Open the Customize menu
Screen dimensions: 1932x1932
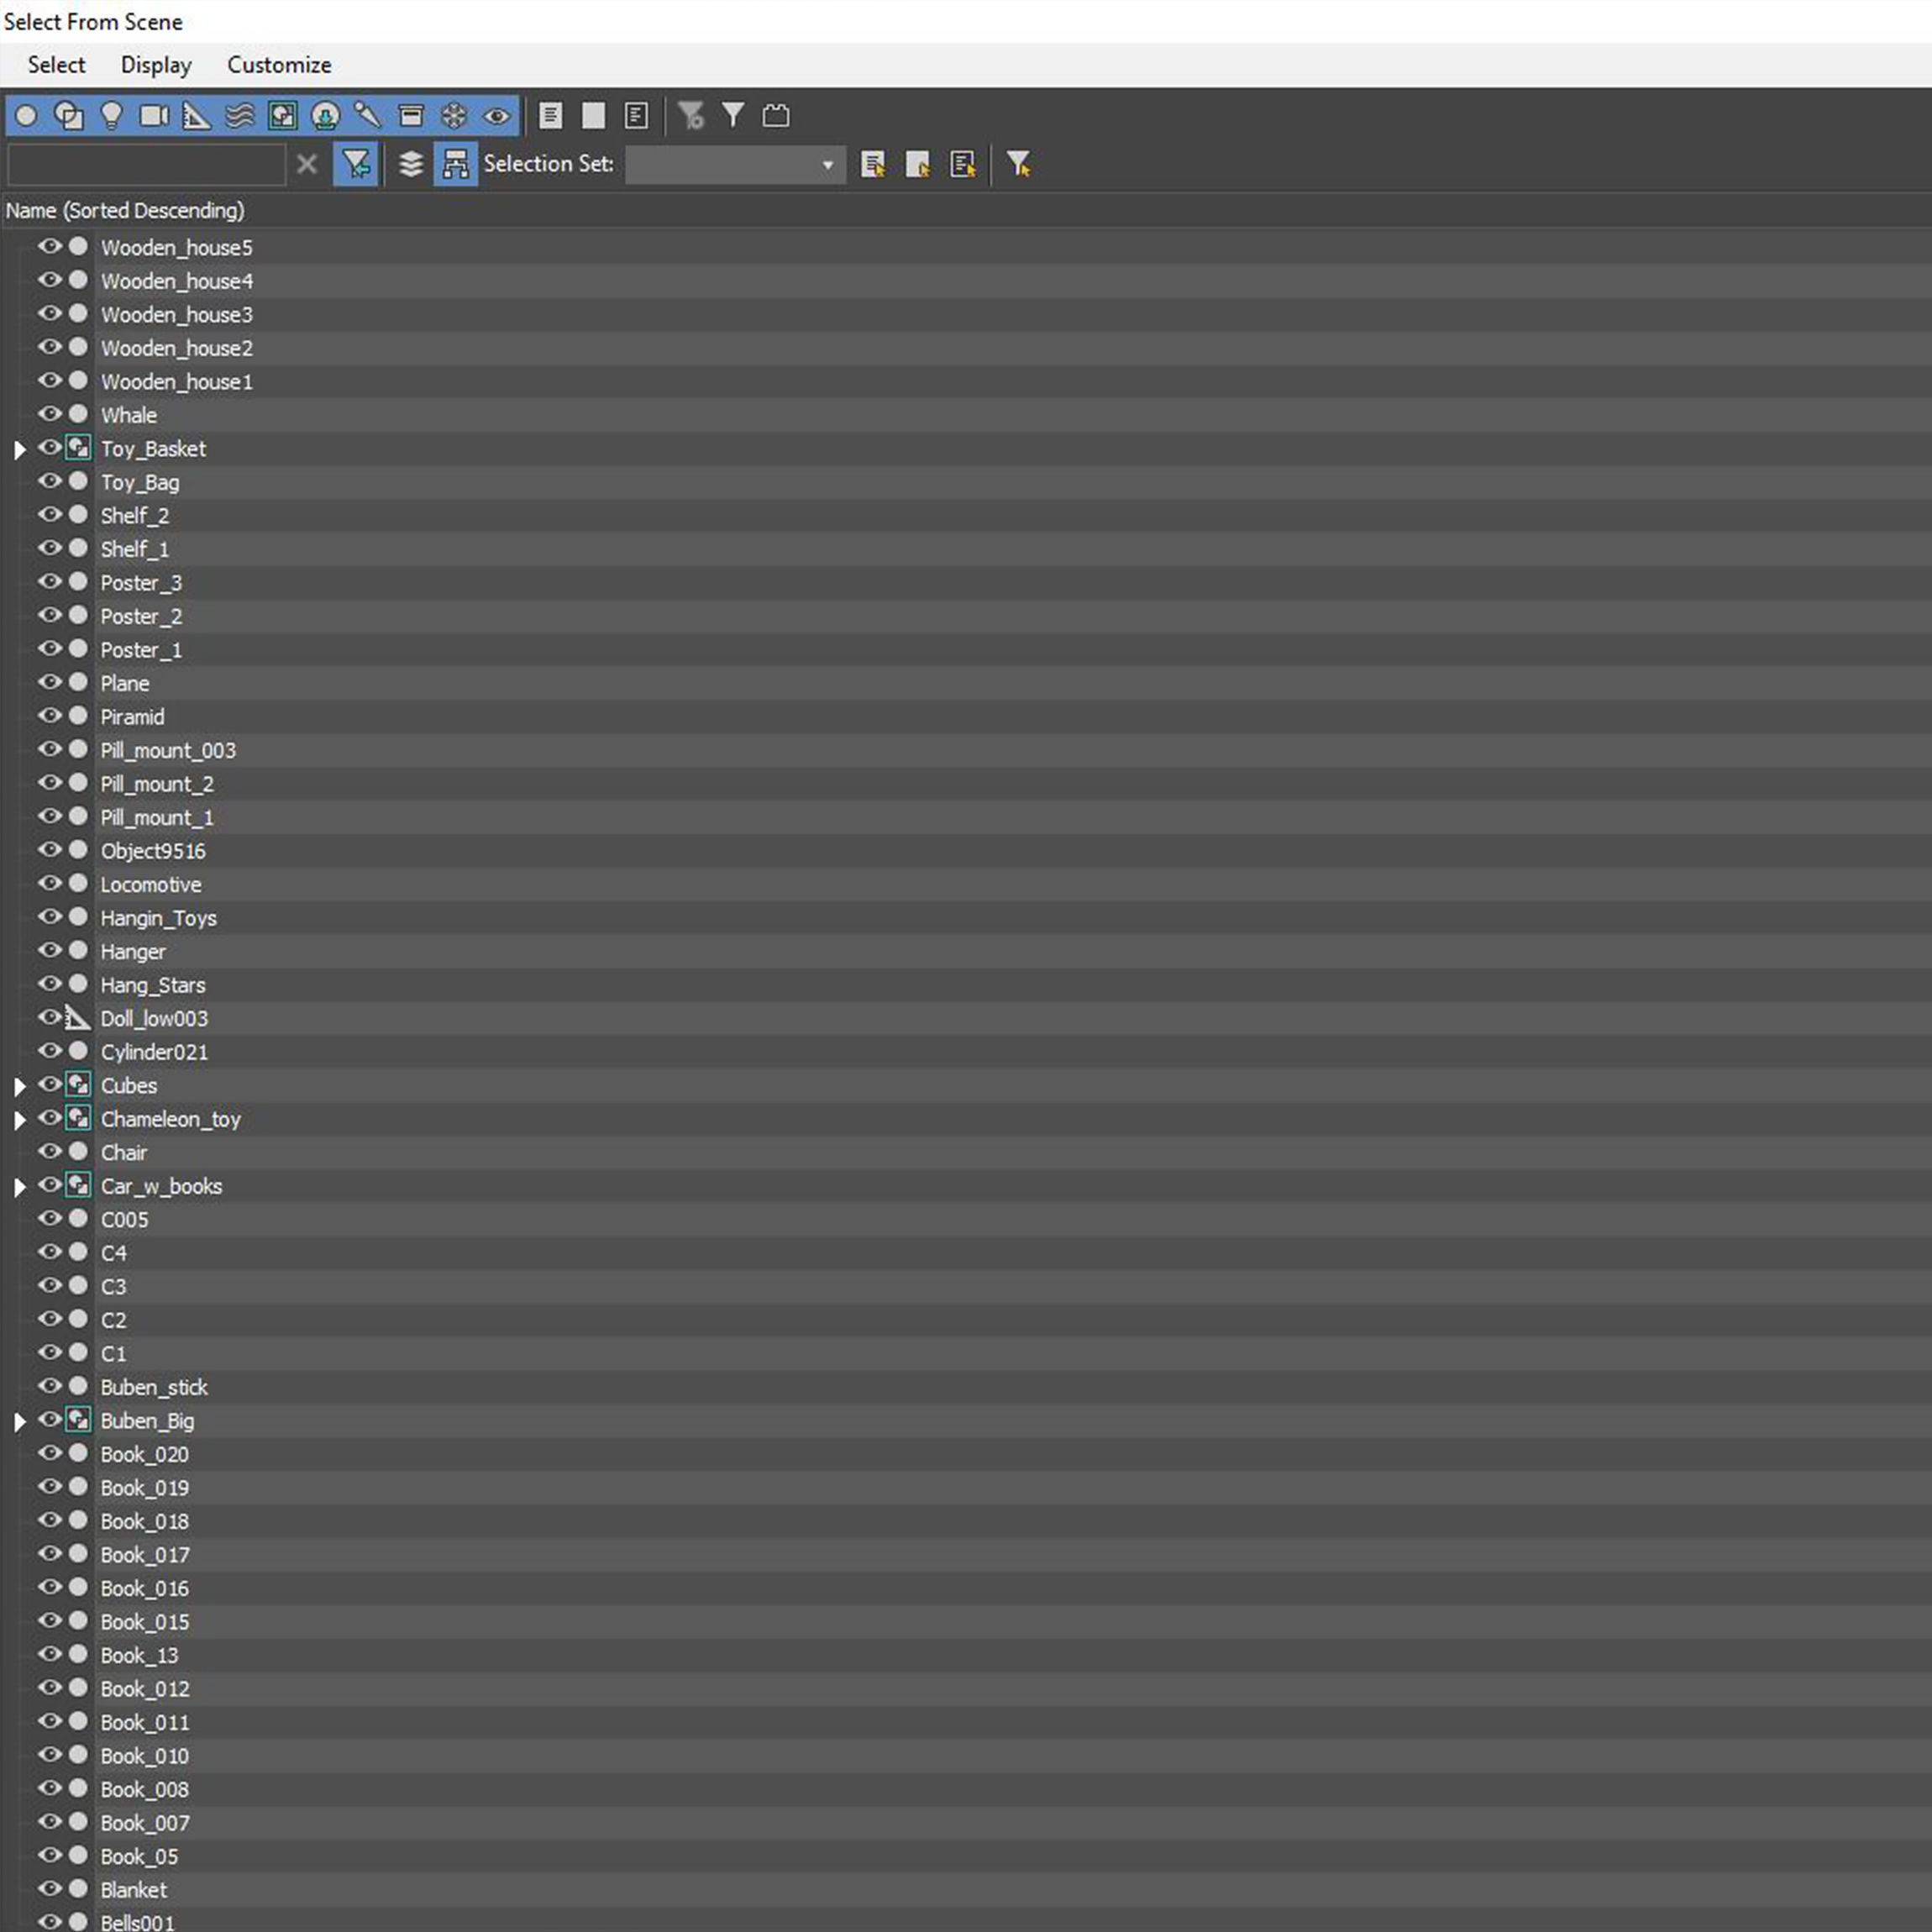[x=279, y=65]
